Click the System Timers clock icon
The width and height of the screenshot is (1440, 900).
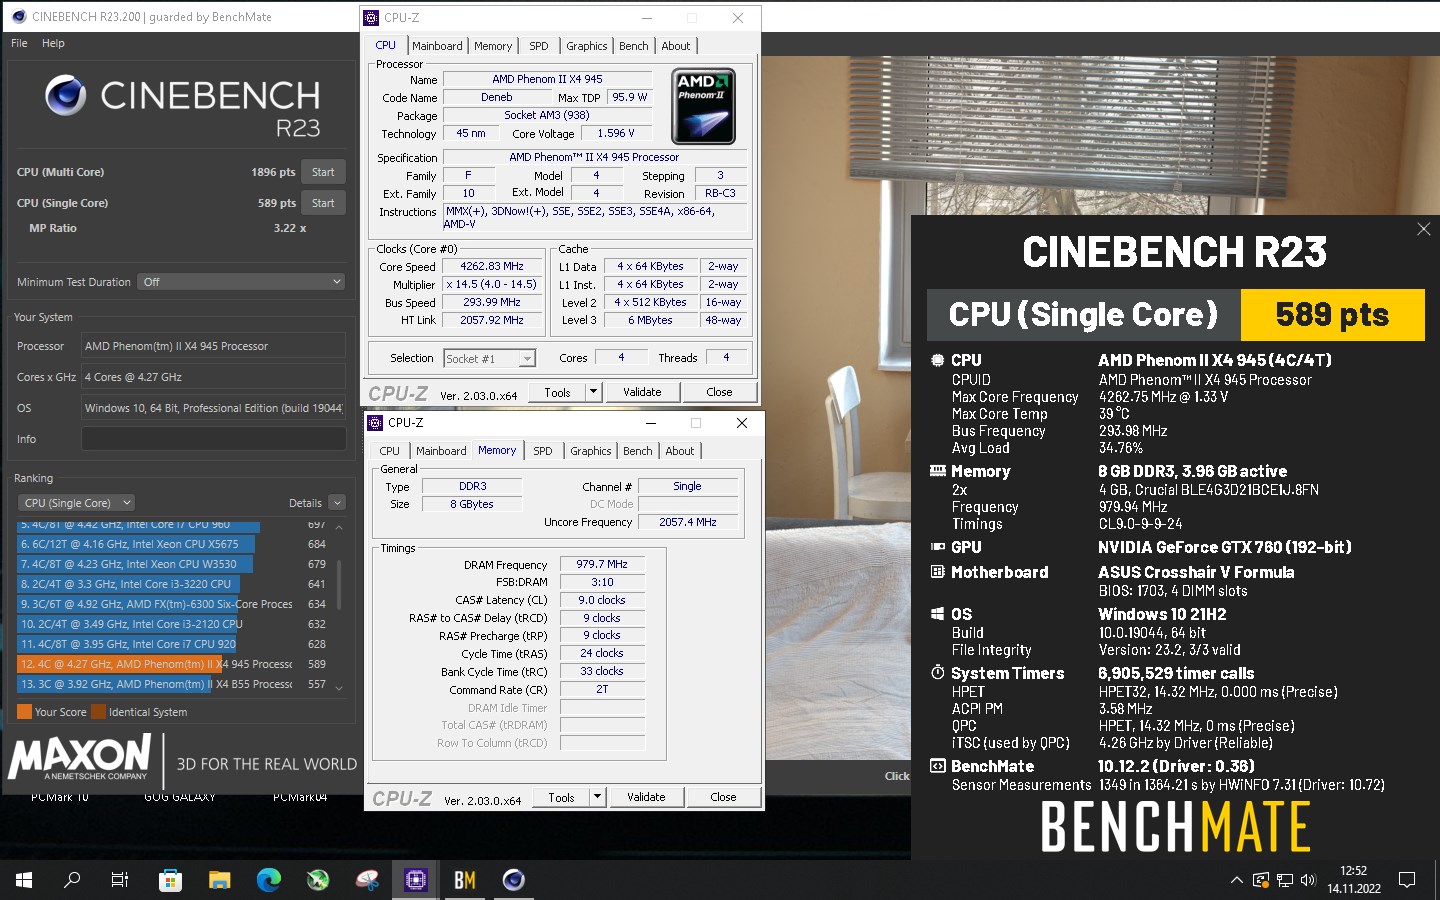click(937, 673)
